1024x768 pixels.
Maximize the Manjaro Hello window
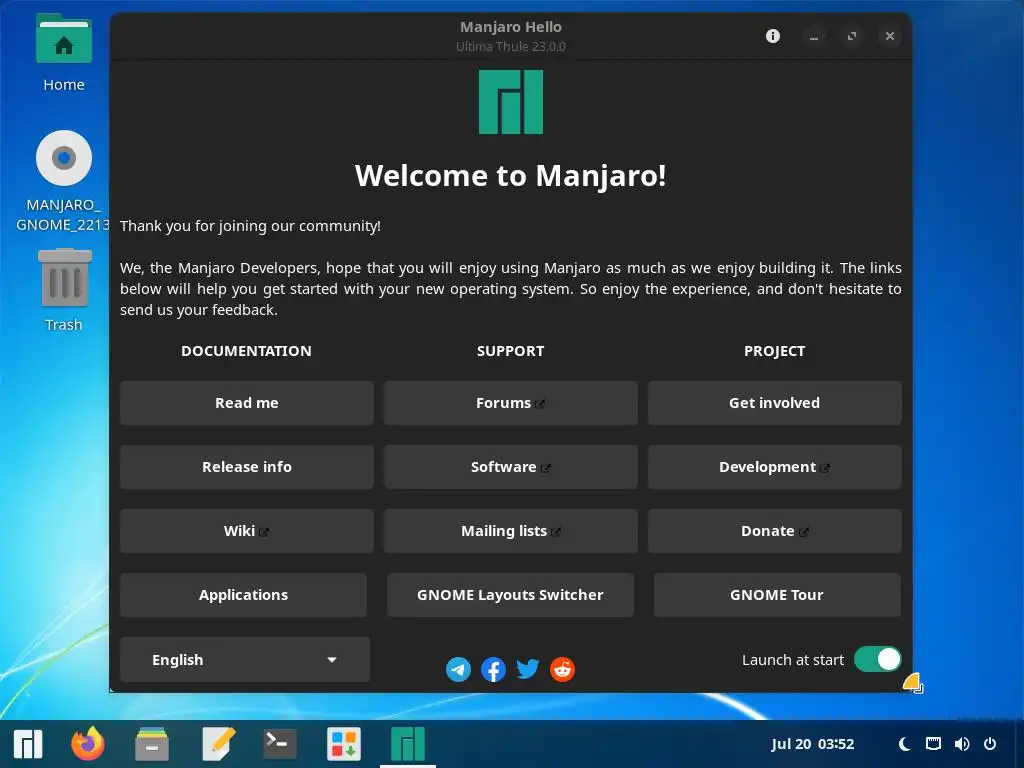pos(852,36)
